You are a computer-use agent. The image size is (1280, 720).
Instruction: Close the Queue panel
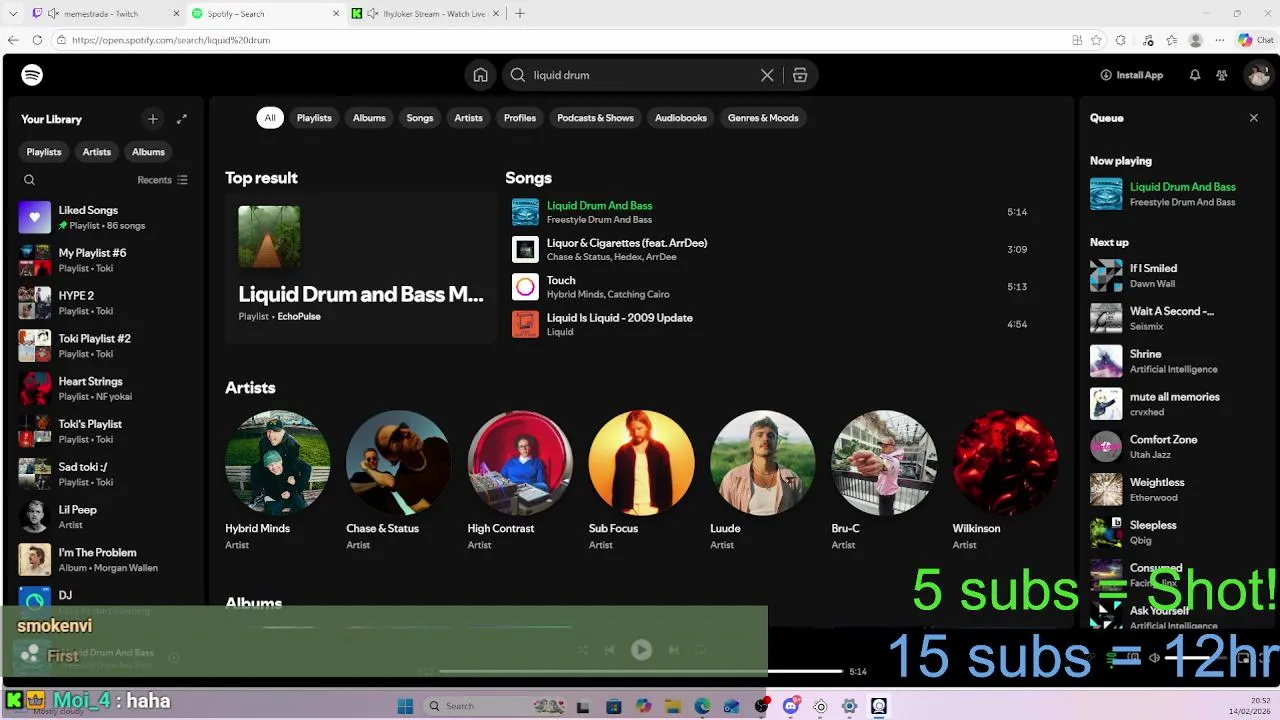1254,118
